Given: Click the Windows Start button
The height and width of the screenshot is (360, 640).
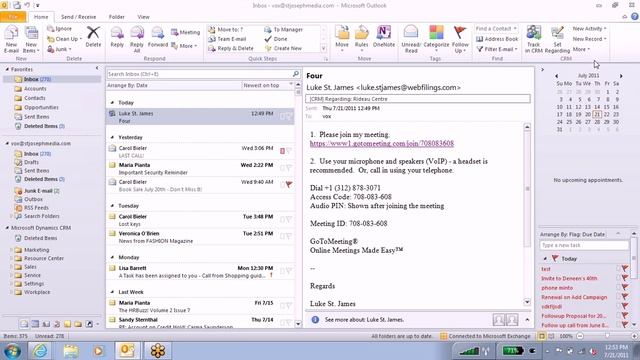Looking at the screenshot, I should pyautogui.click(x=12, y=351).
